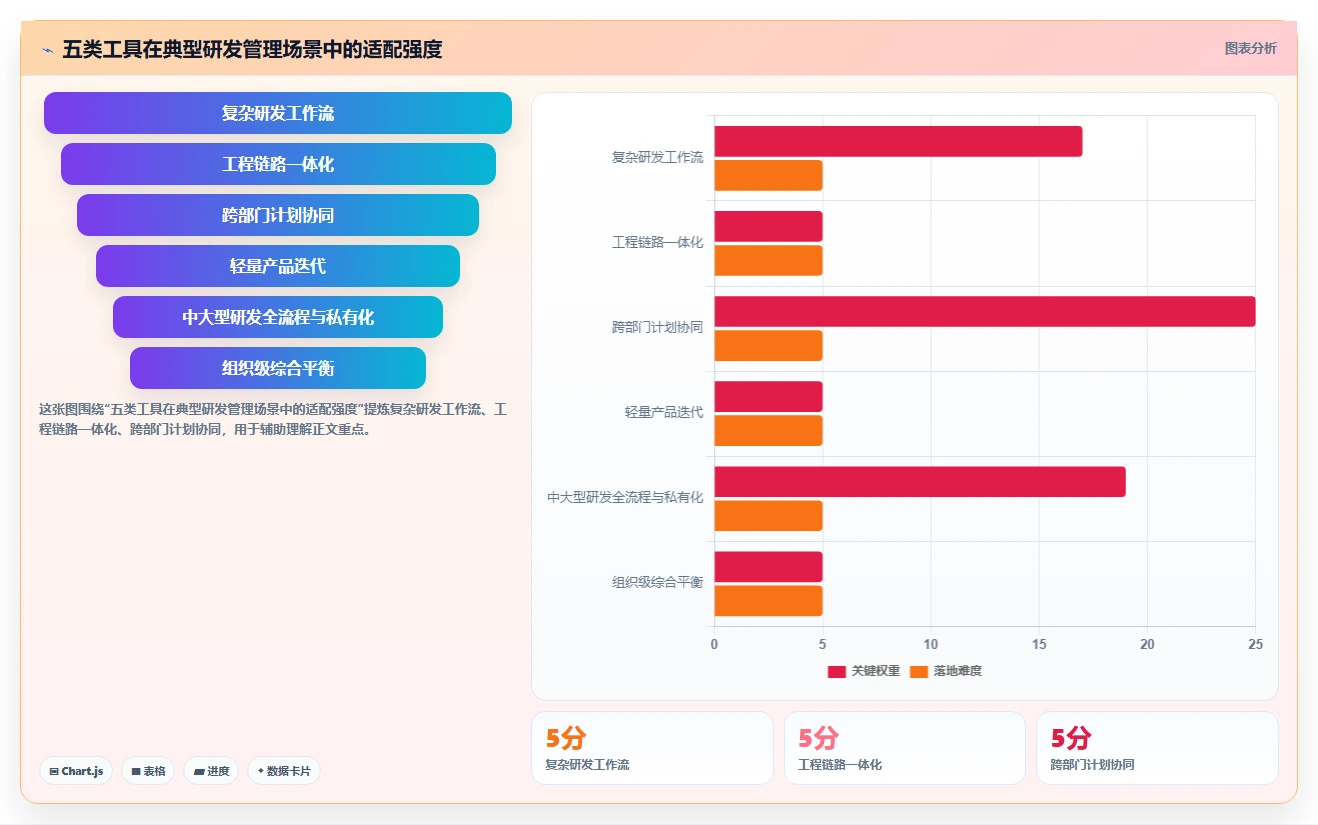The image size is (1318, 825).
Task: Click the 数据卡片 tag chip
Action: [x=284, y=771]
